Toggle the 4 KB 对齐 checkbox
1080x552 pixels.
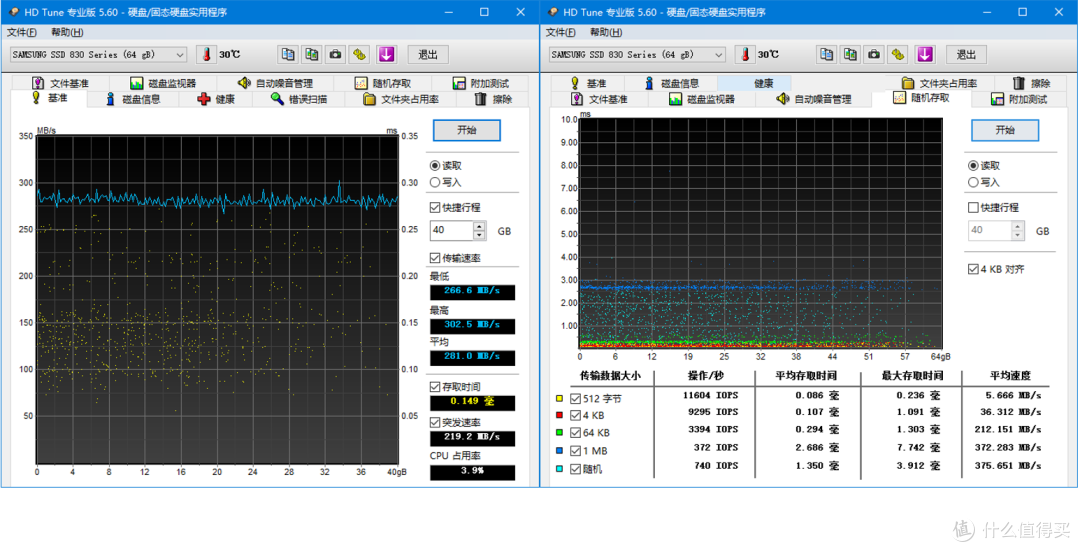tap(973, 269)
